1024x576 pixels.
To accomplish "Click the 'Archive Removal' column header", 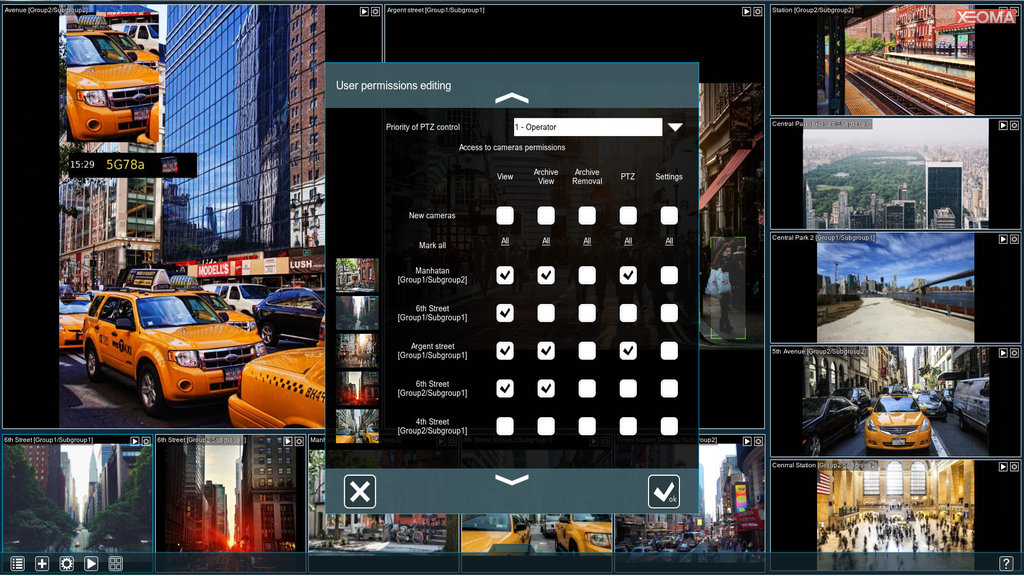I will click(587, 177).
